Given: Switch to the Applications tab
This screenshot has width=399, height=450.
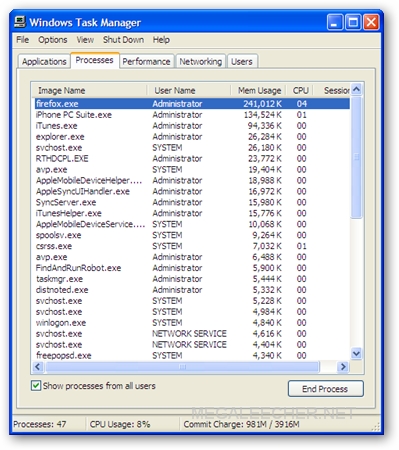Looking at the screenshot, I should [44, 62].
